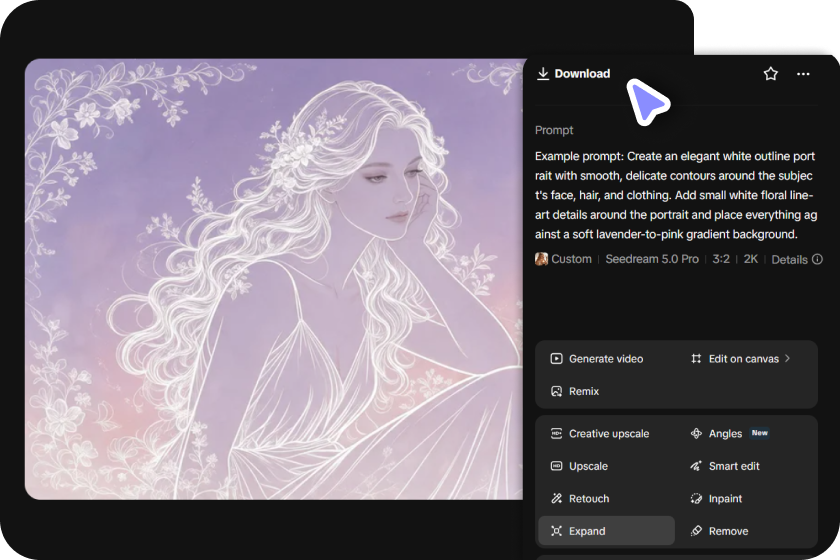Click the 3:2 aspect ratio label

pos(721,259)
